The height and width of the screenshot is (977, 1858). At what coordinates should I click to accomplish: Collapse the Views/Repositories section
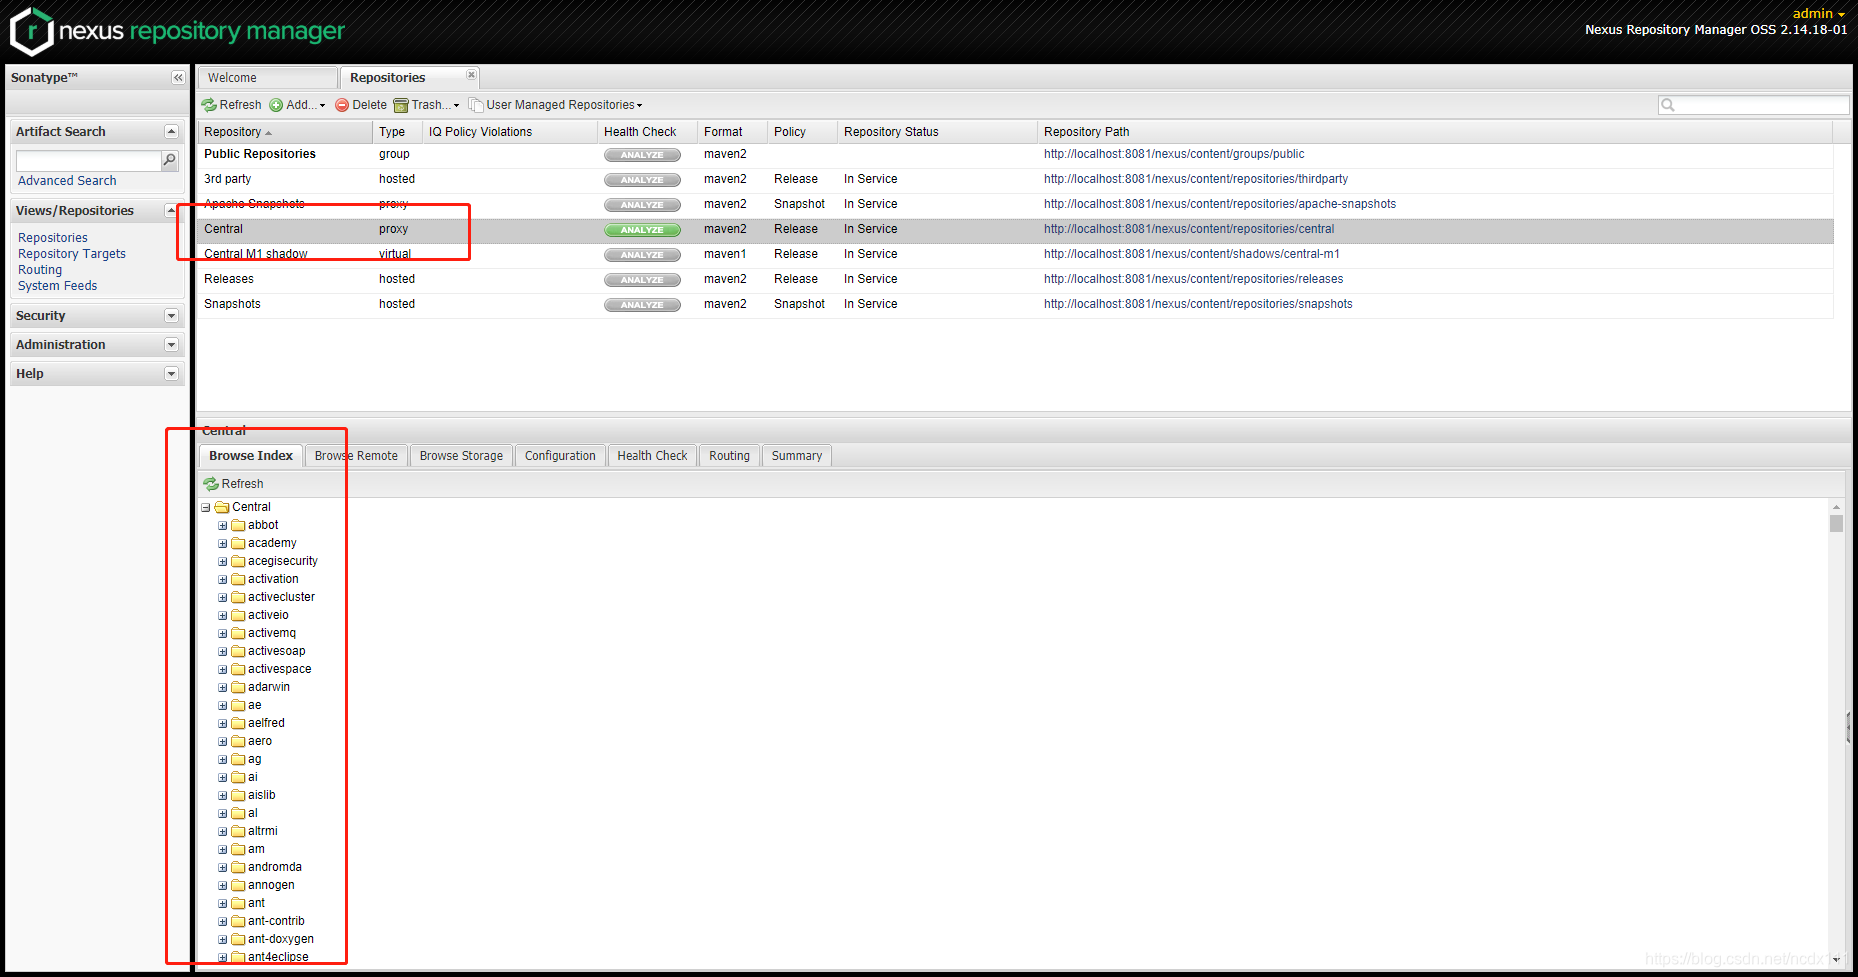[x=171, y=211]
